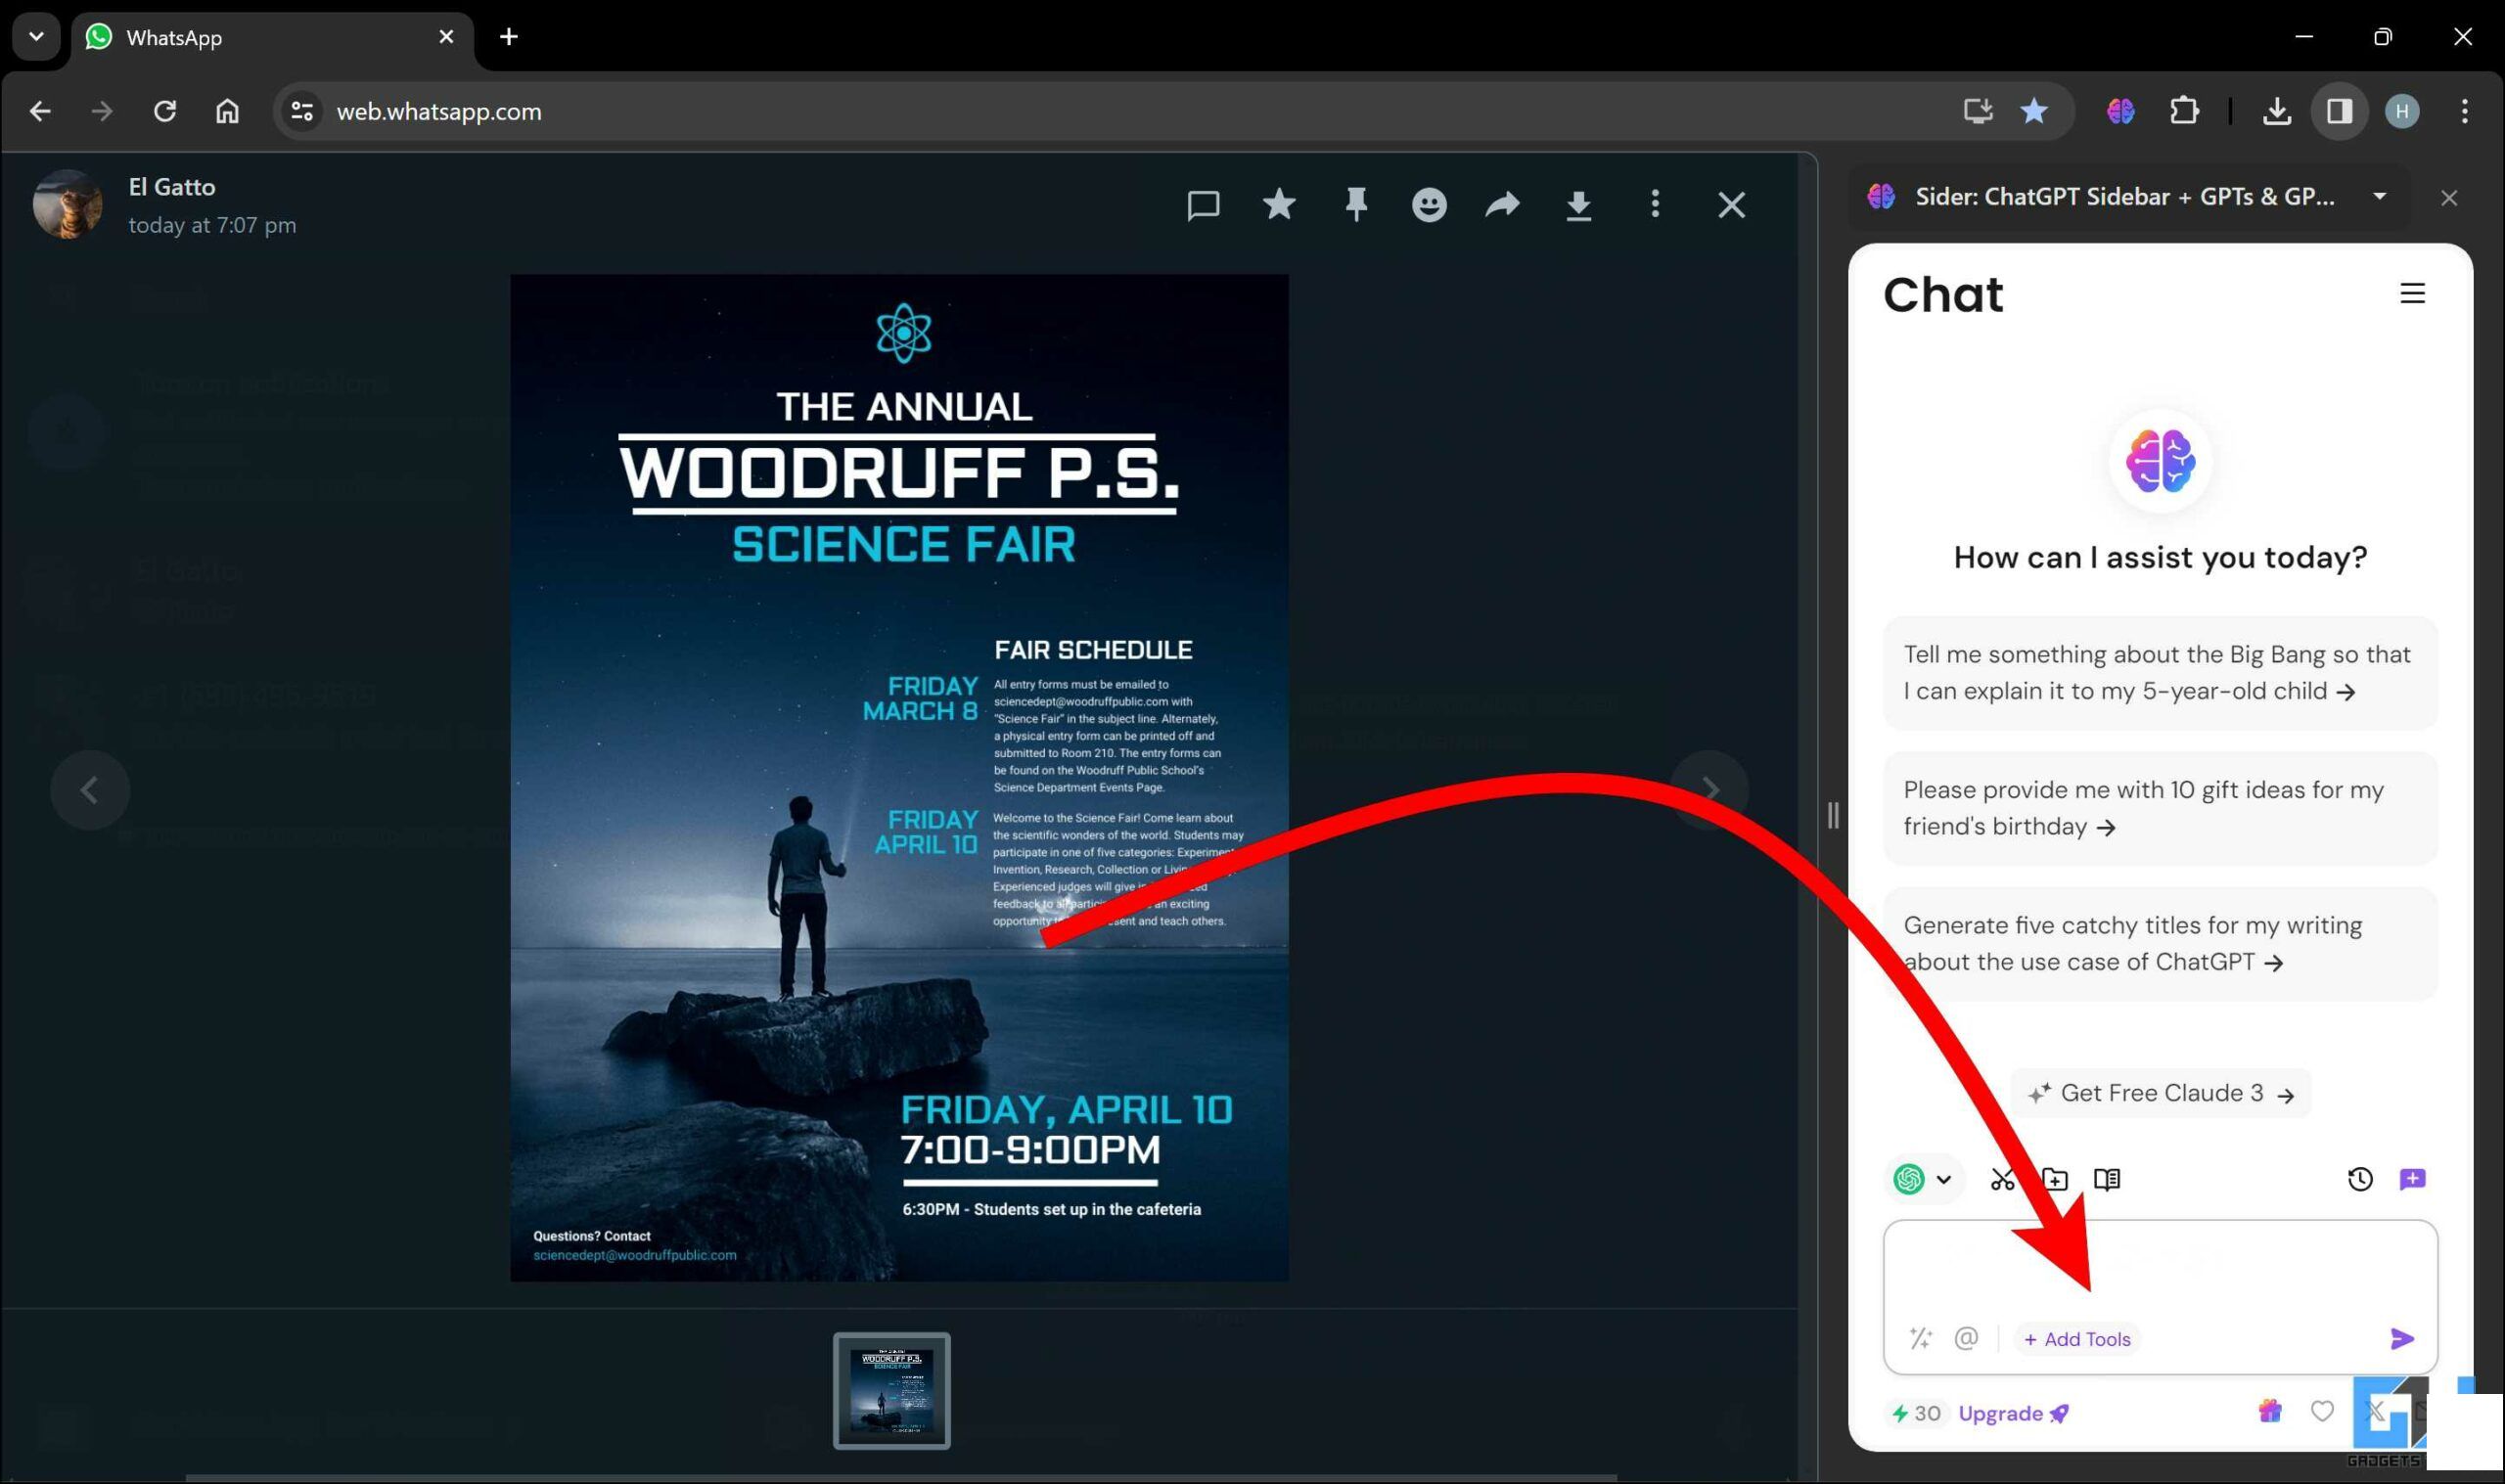2505x1484 pixels.
Task: Toggle the Add Tools option in Sider
Action: coord(2077,1339)
